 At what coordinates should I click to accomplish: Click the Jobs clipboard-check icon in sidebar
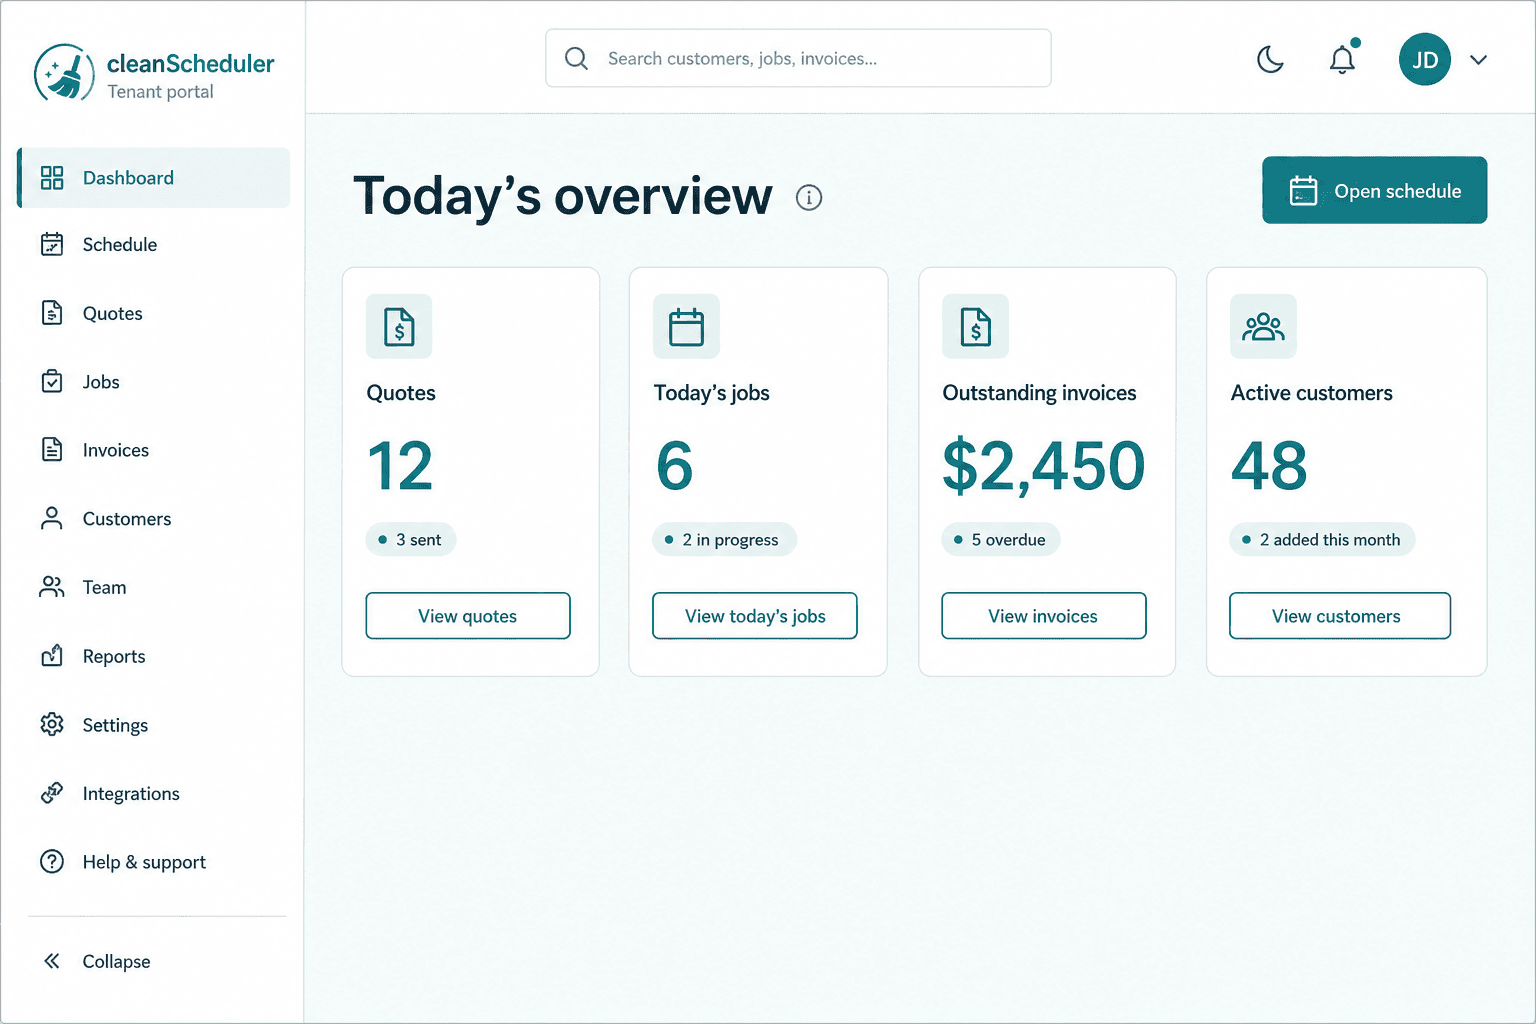click(52, 381)
